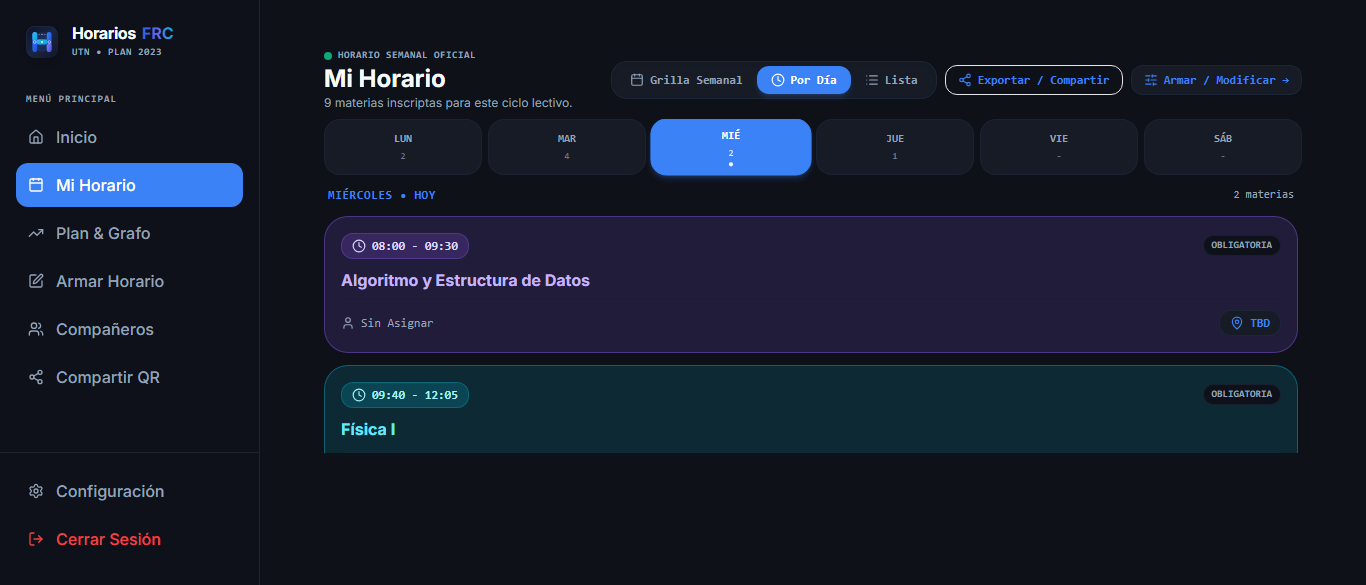This screenshot has width=1366, height=585.
Task: Switch to the Grilla Semanal view
Action: tap(686, 80)
